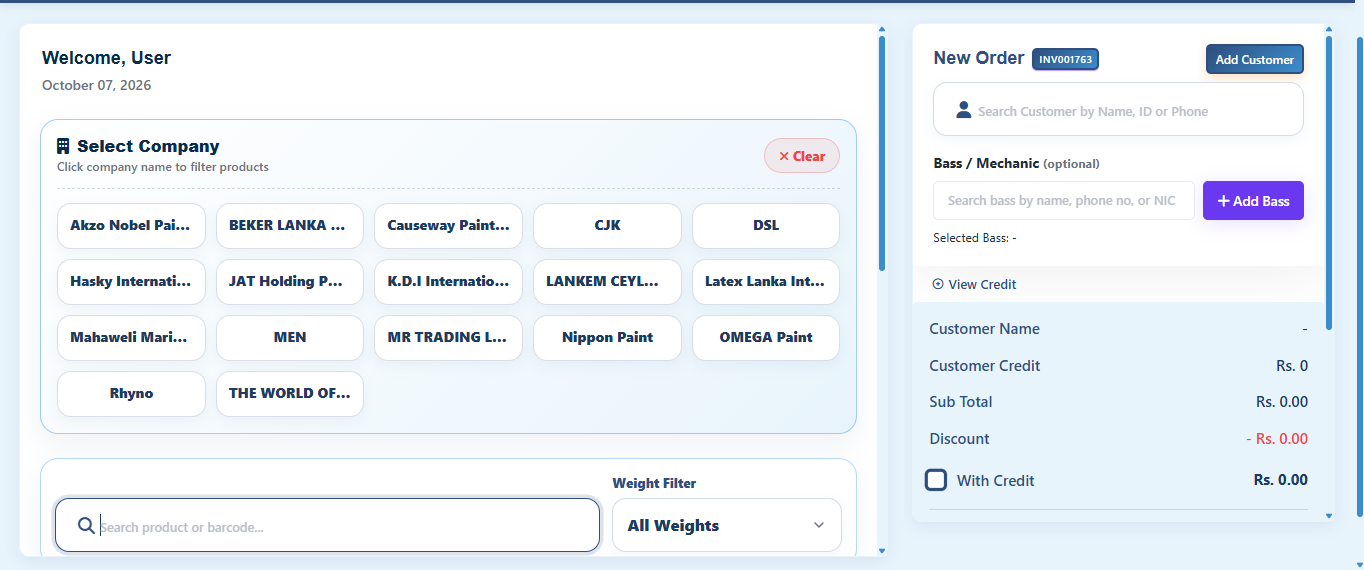Select the BEKER LANKA company
This screenshot has height=570, width=1364.
click(x=290, y=226)
